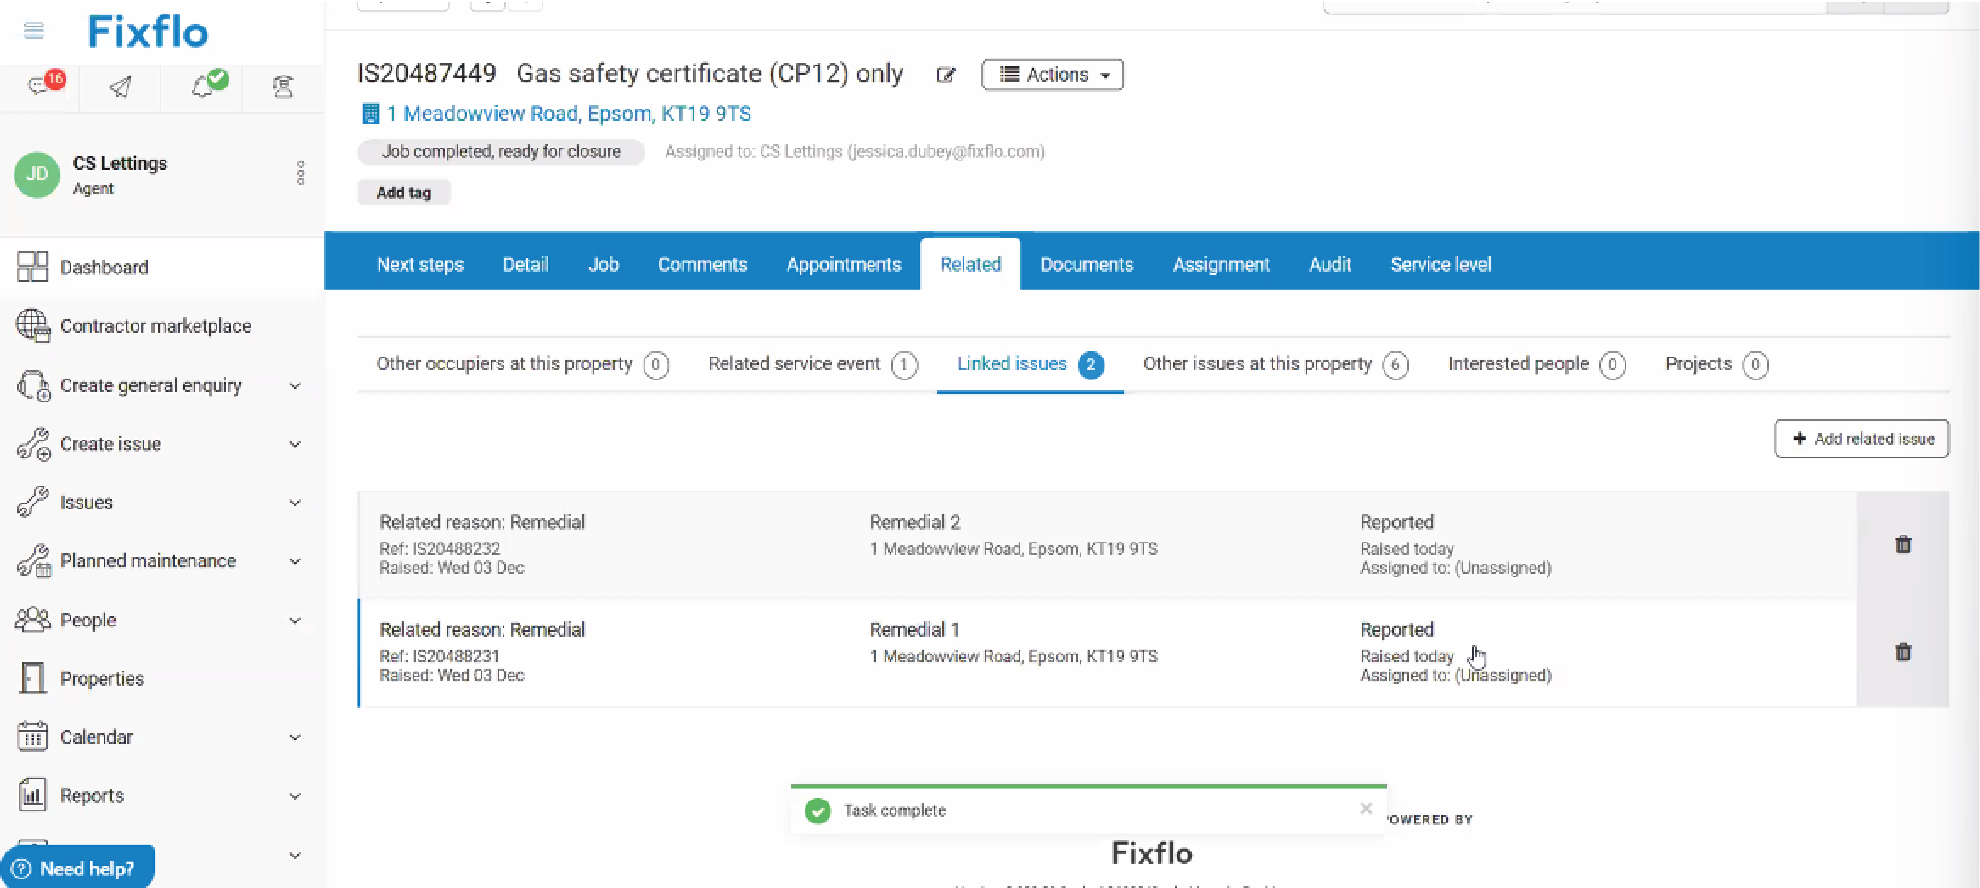
Task: Click the edit pencil icon beside issue title
Action: (945, 75)
